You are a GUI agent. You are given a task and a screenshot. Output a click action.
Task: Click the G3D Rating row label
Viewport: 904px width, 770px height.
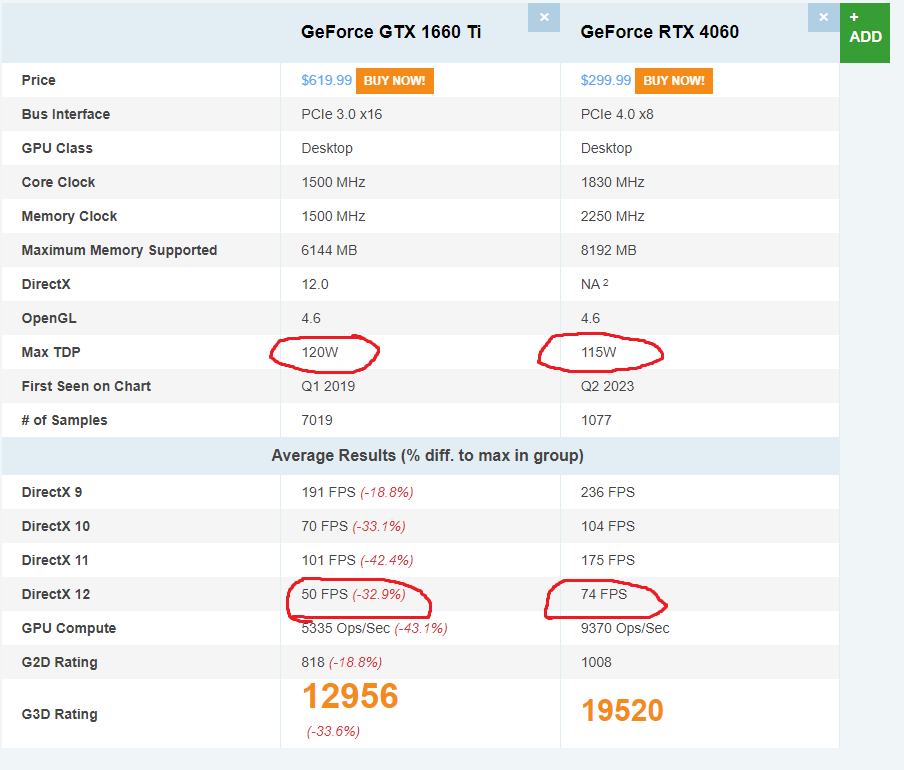coord(59,714)
